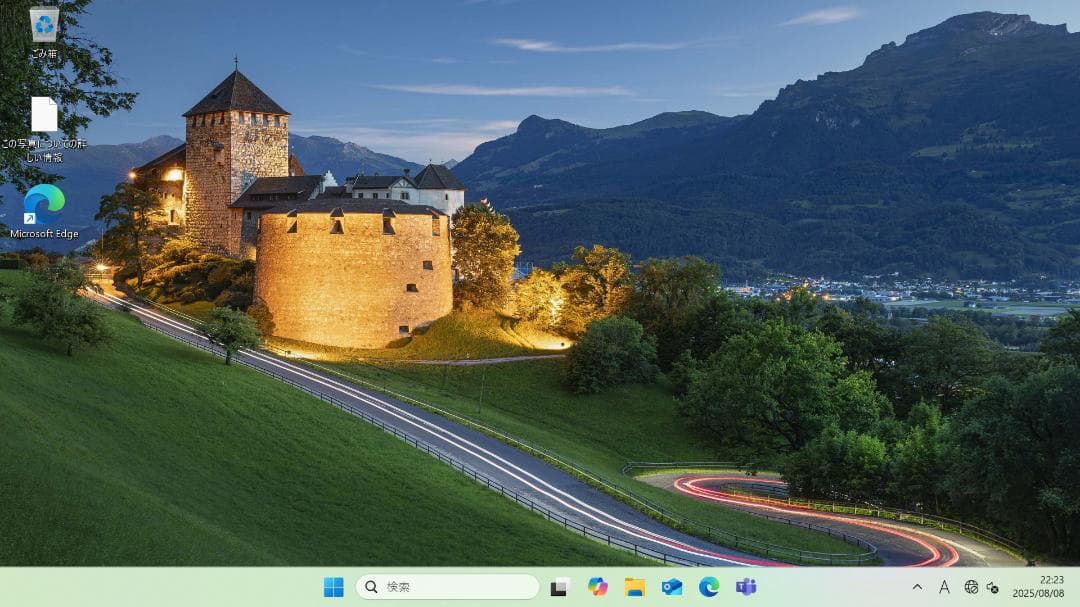The height and width of the screenshot is (607, 1080).
Task: Open File Explorer from the taskbar
Action: pyautogui.click(x=635, y=587)
